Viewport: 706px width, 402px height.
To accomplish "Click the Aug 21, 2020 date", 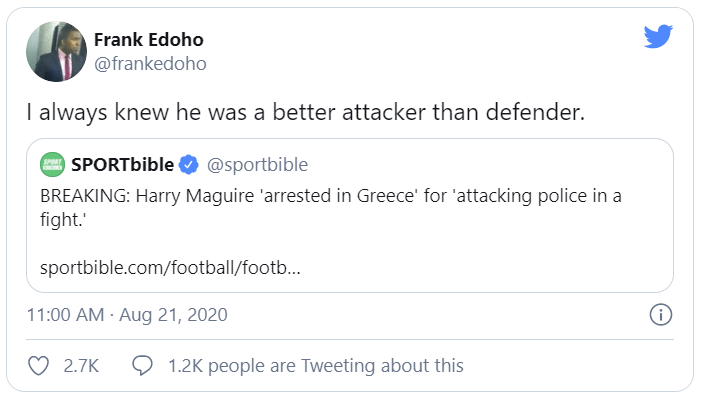I will tap(173, 315).
